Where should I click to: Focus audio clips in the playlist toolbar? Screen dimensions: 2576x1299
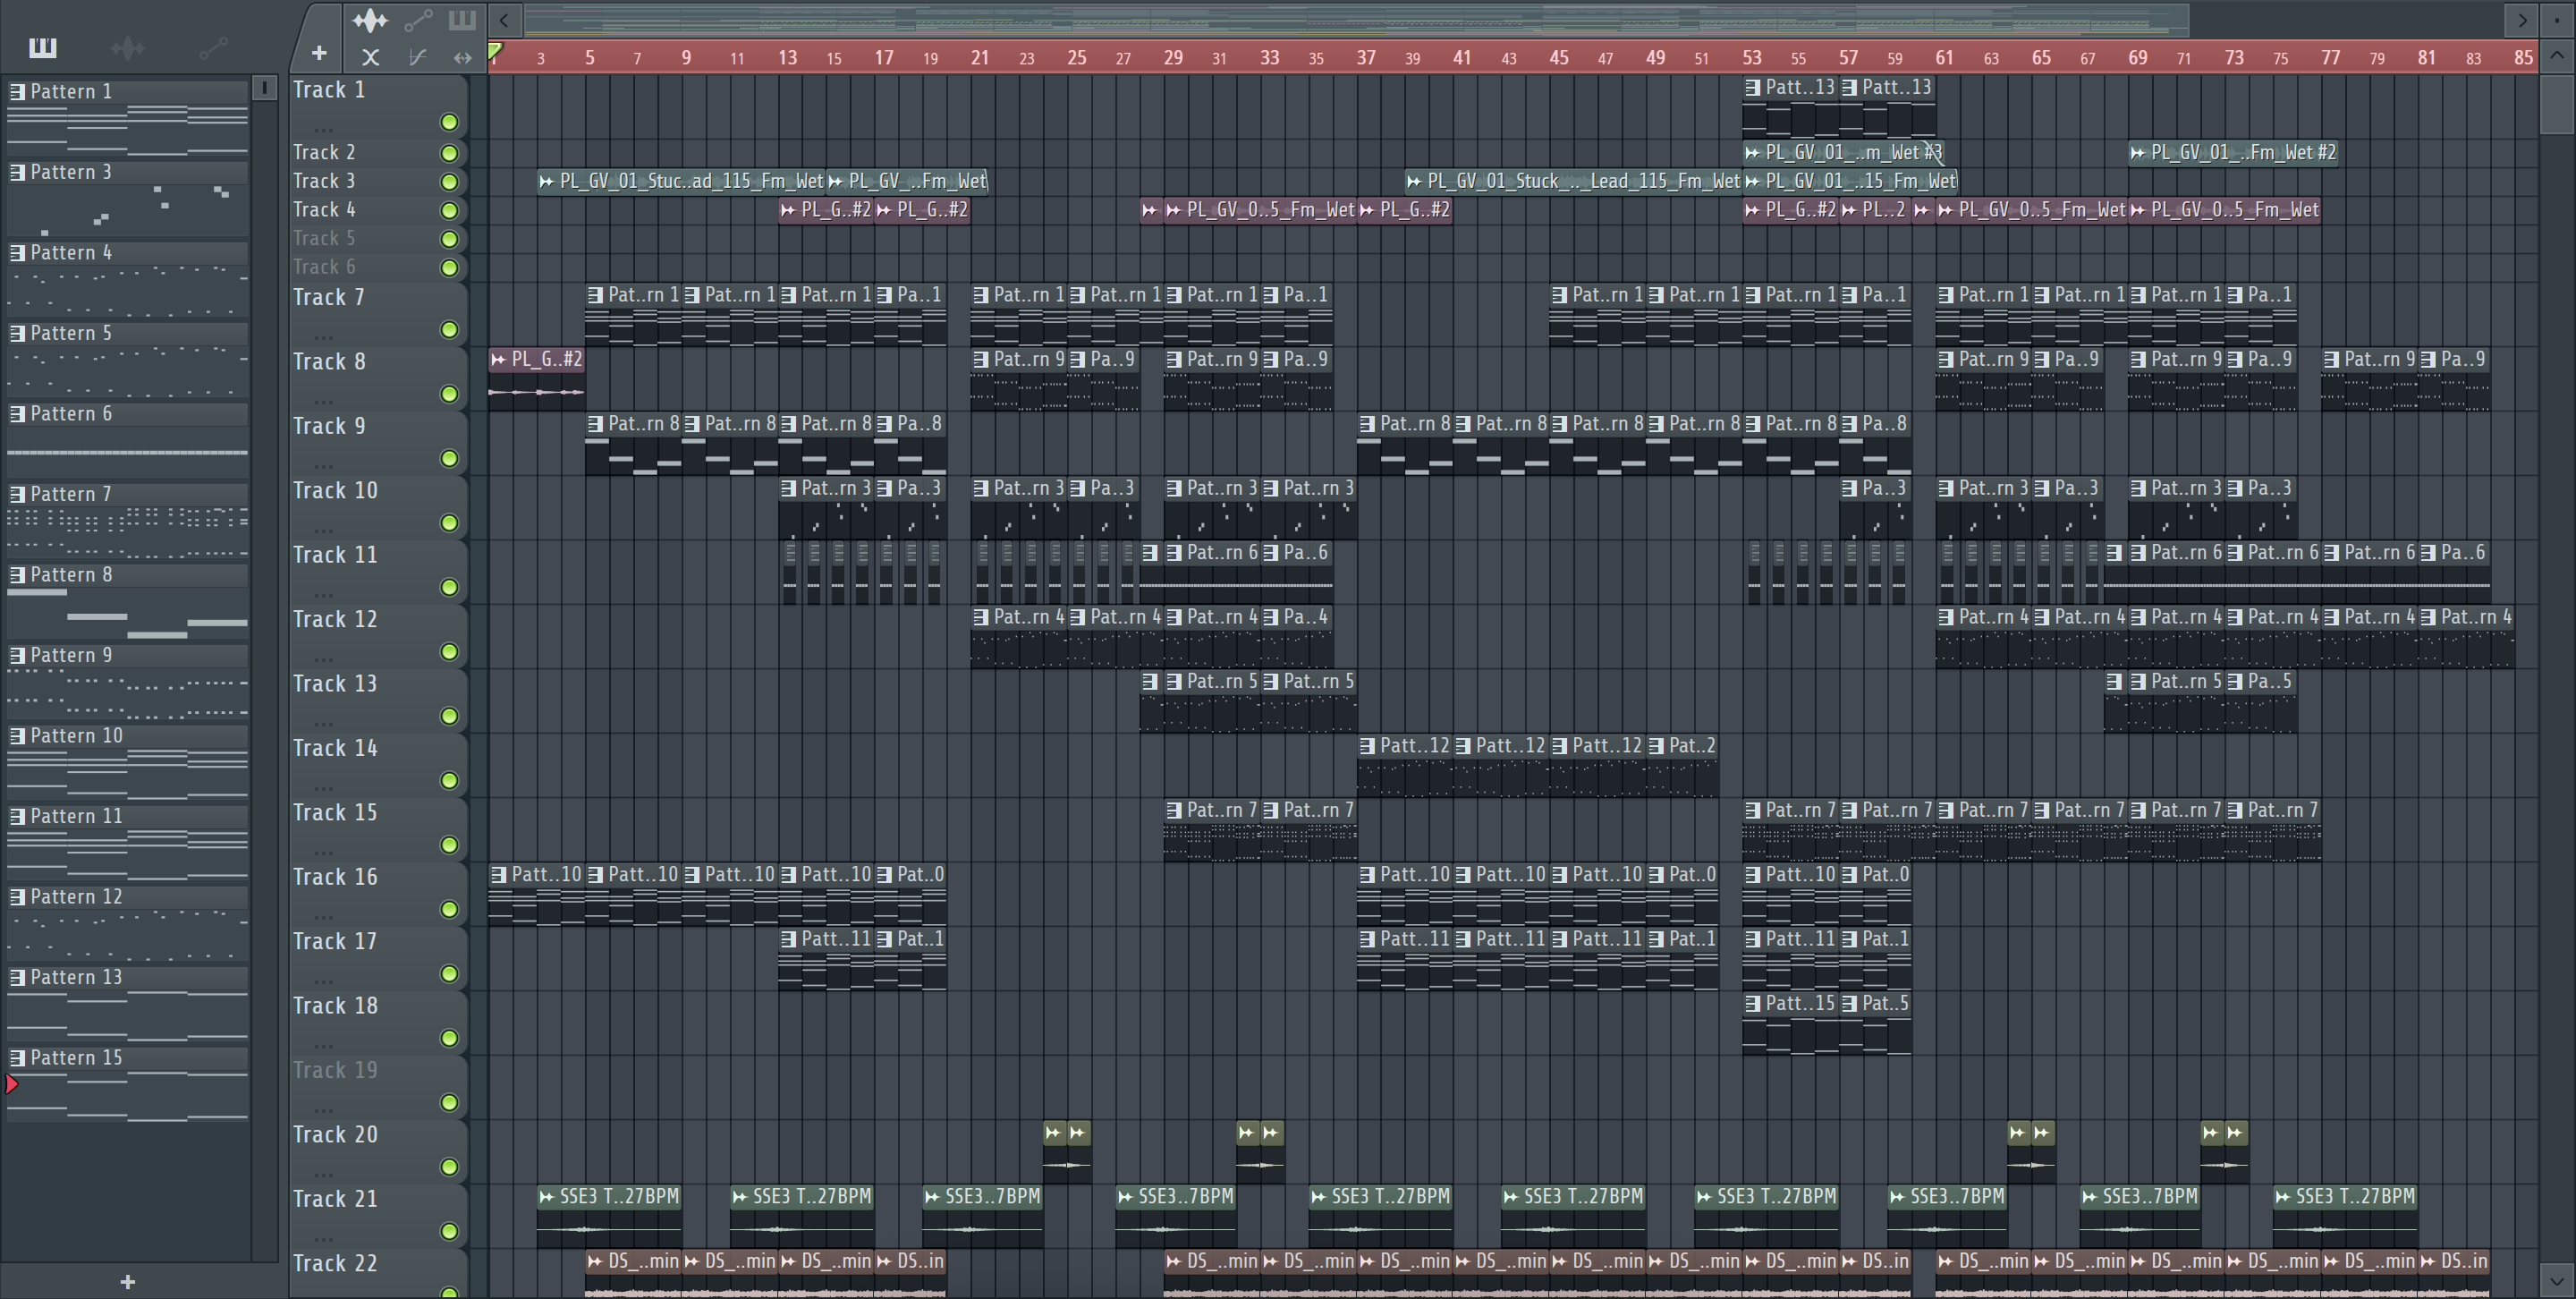tap(370, 20)
